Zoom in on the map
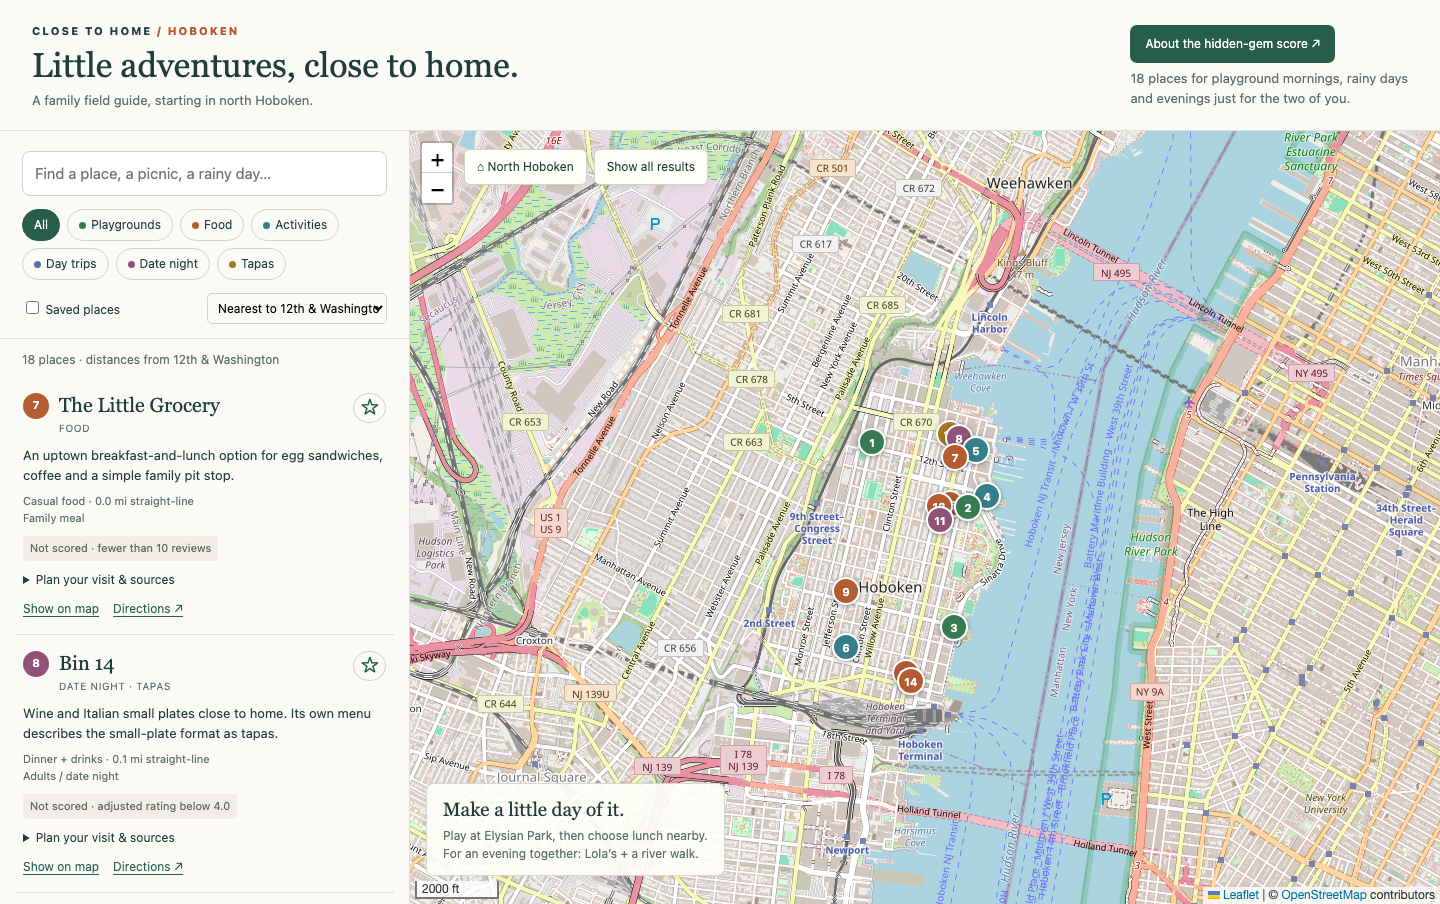The image size is (1440, 904). point(437,160)
